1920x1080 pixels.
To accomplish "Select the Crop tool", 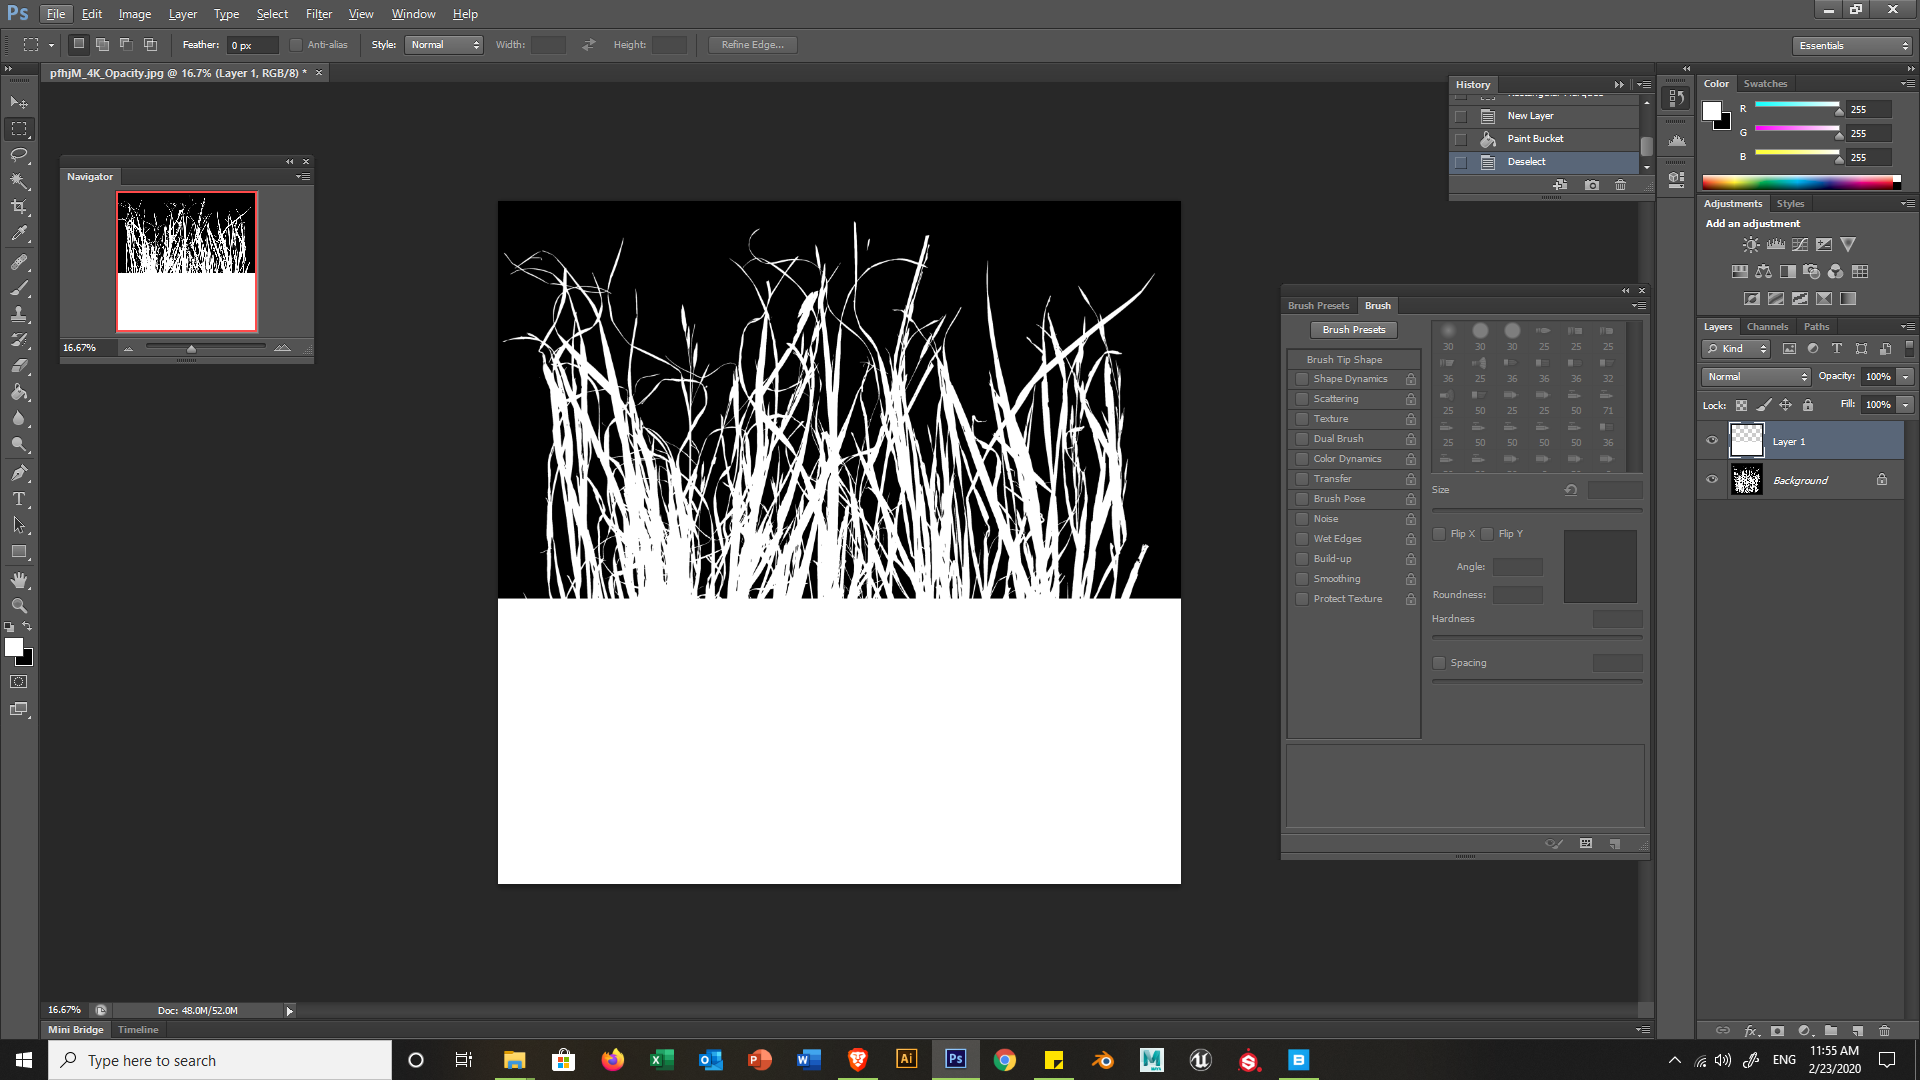I will (19, 207).
